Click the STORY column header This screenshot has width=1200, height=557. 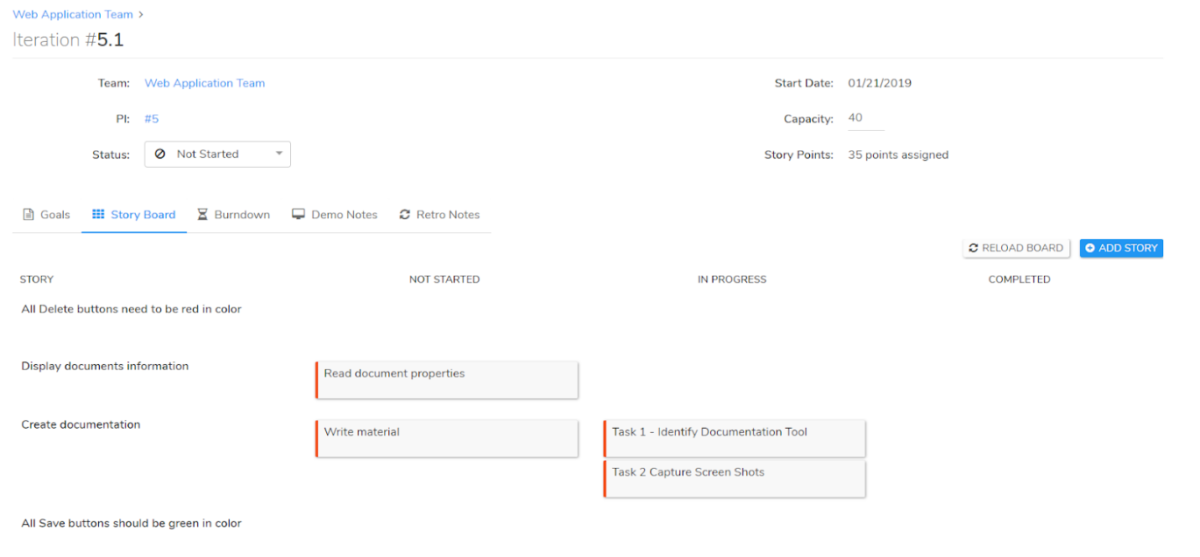coord(37,280)
